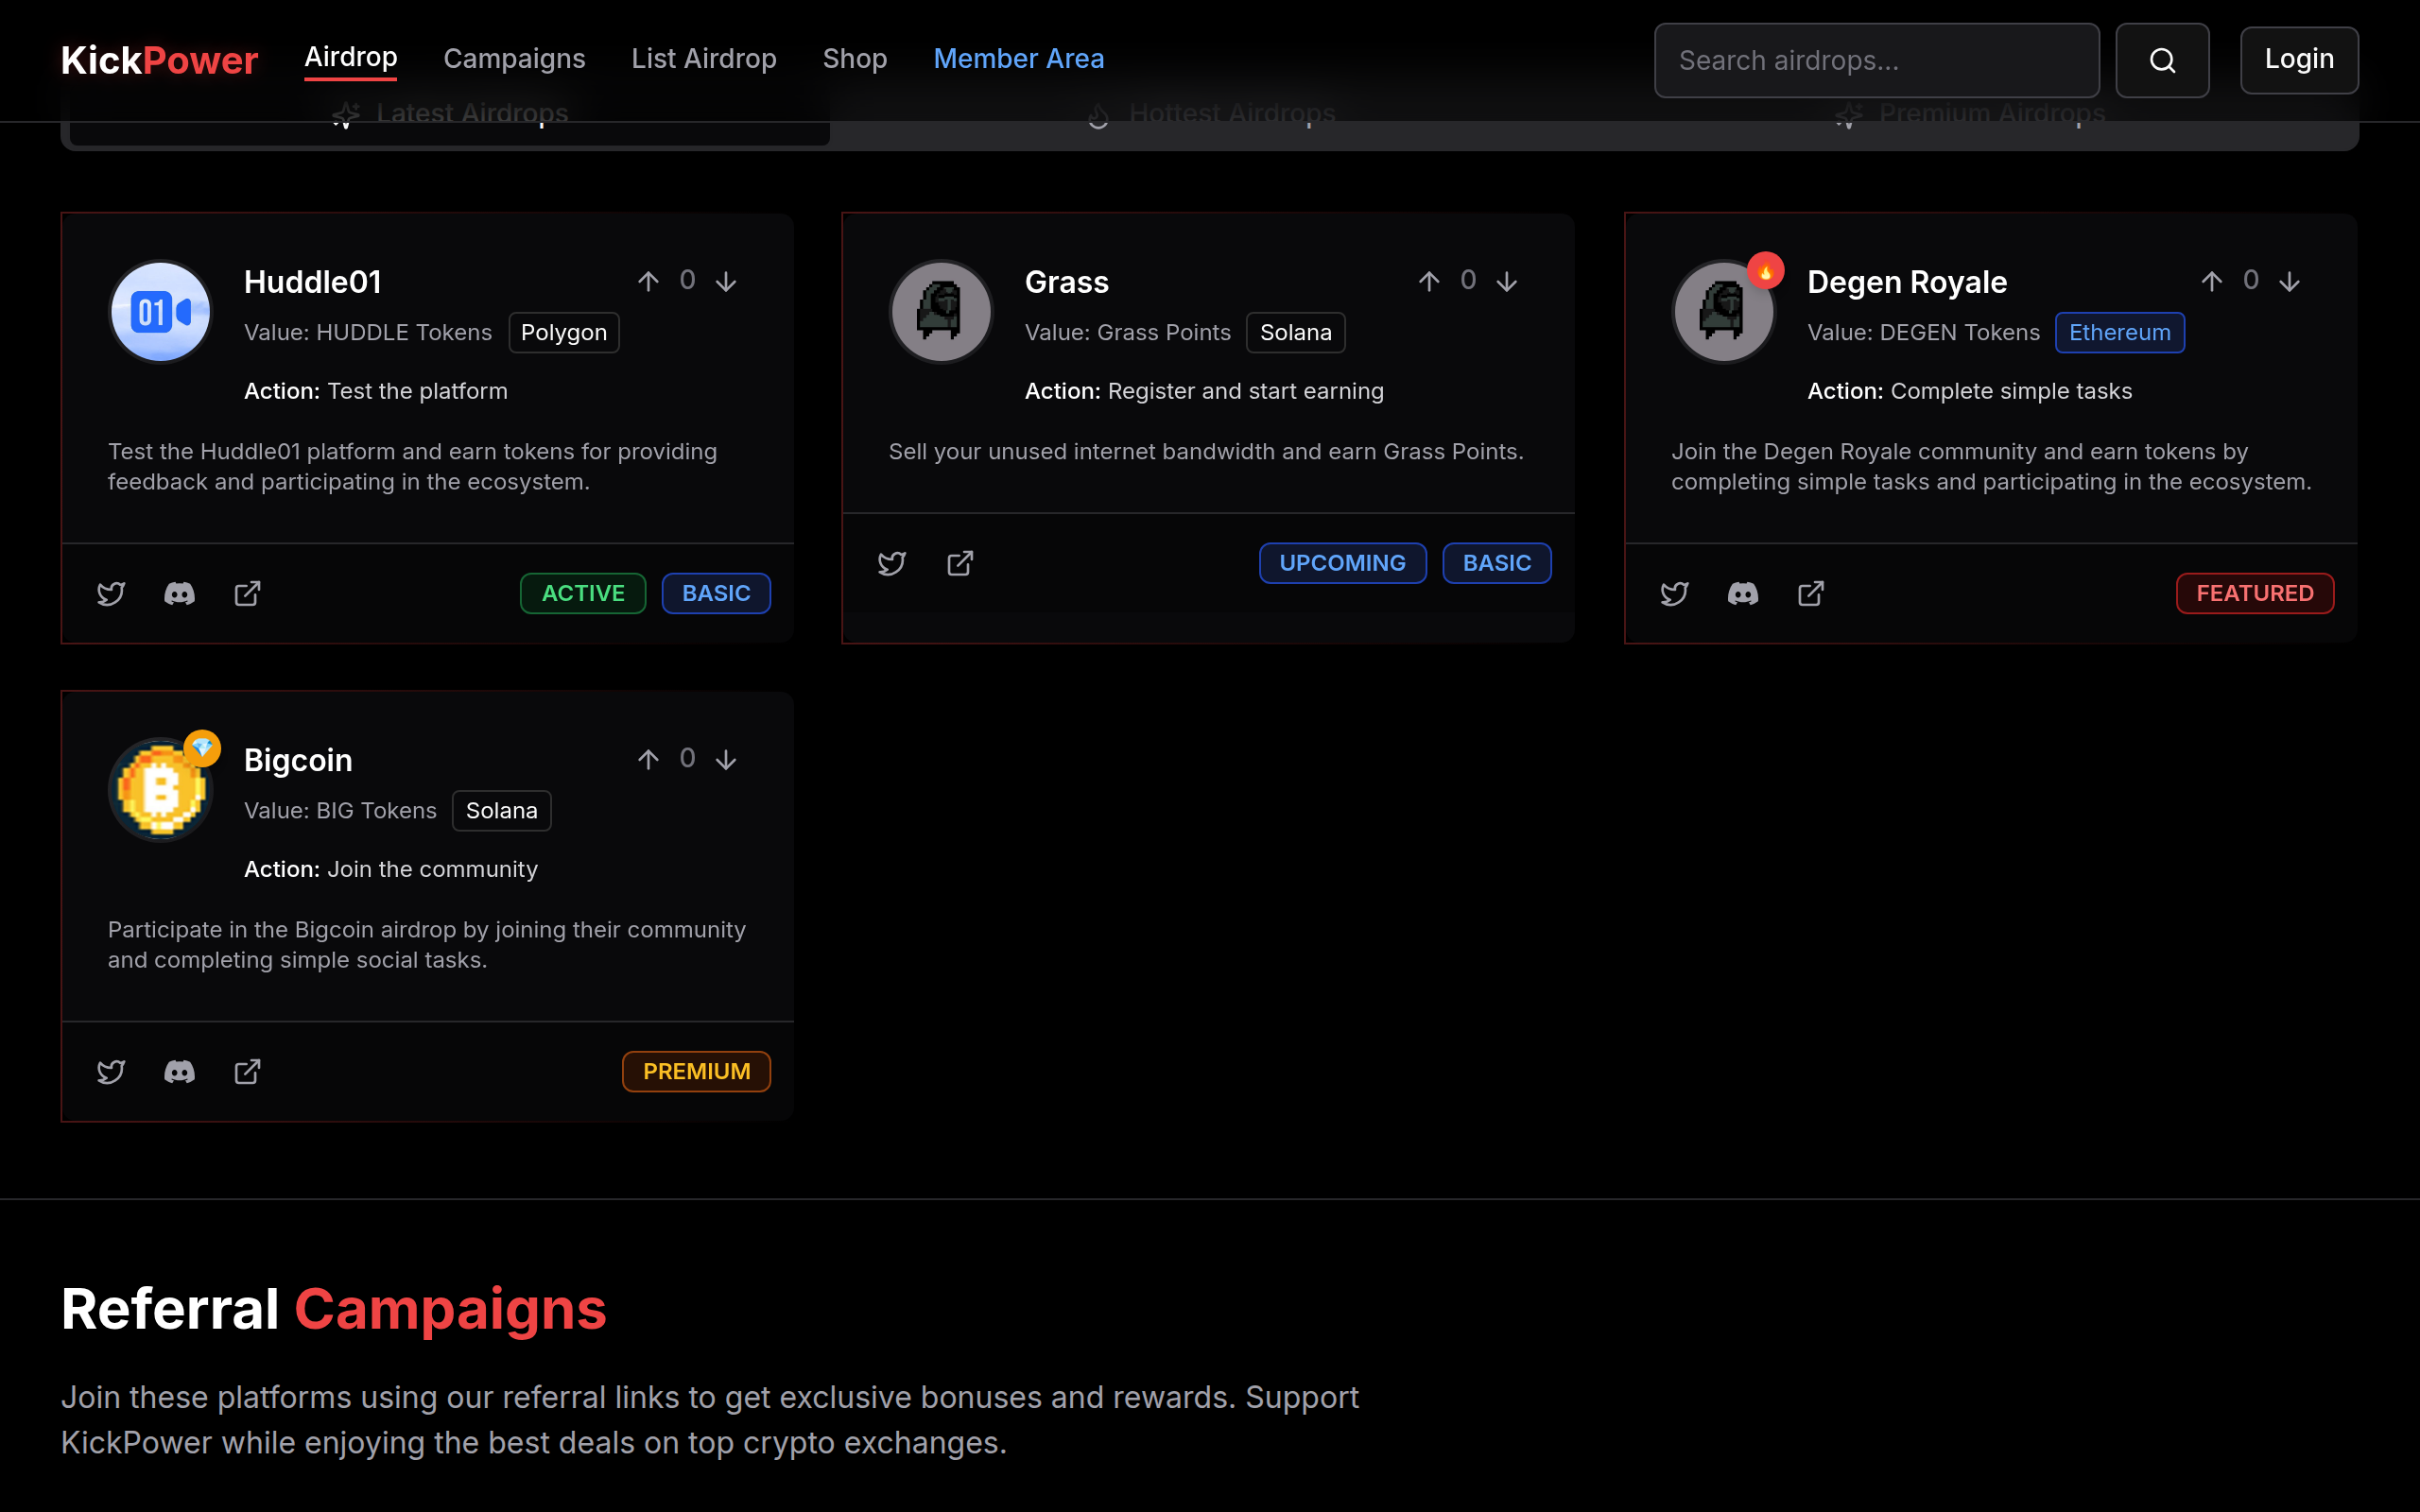Click inside the airdrop search field

tap(1876, 60)
